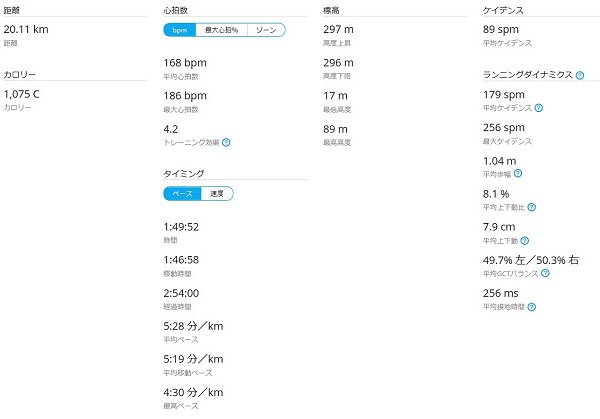Click help icon next to 平均接地時間

click(532, 307)
